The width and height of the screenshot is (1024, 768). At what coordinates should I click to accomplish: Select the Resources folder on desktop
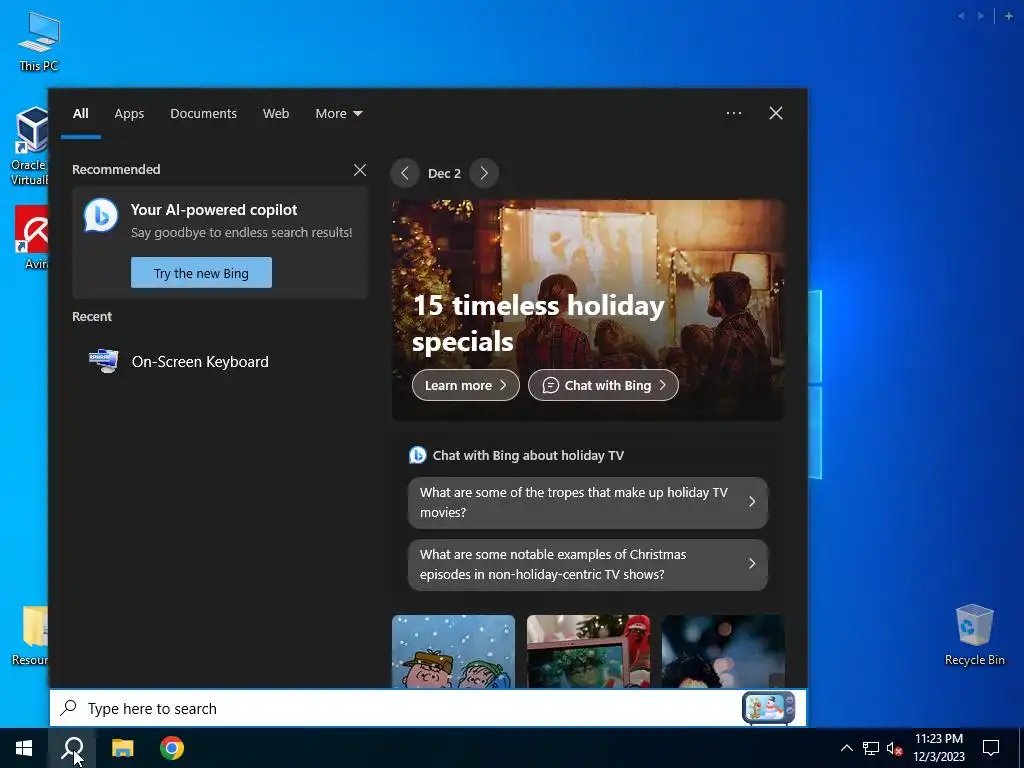click(x=30, y=636)
